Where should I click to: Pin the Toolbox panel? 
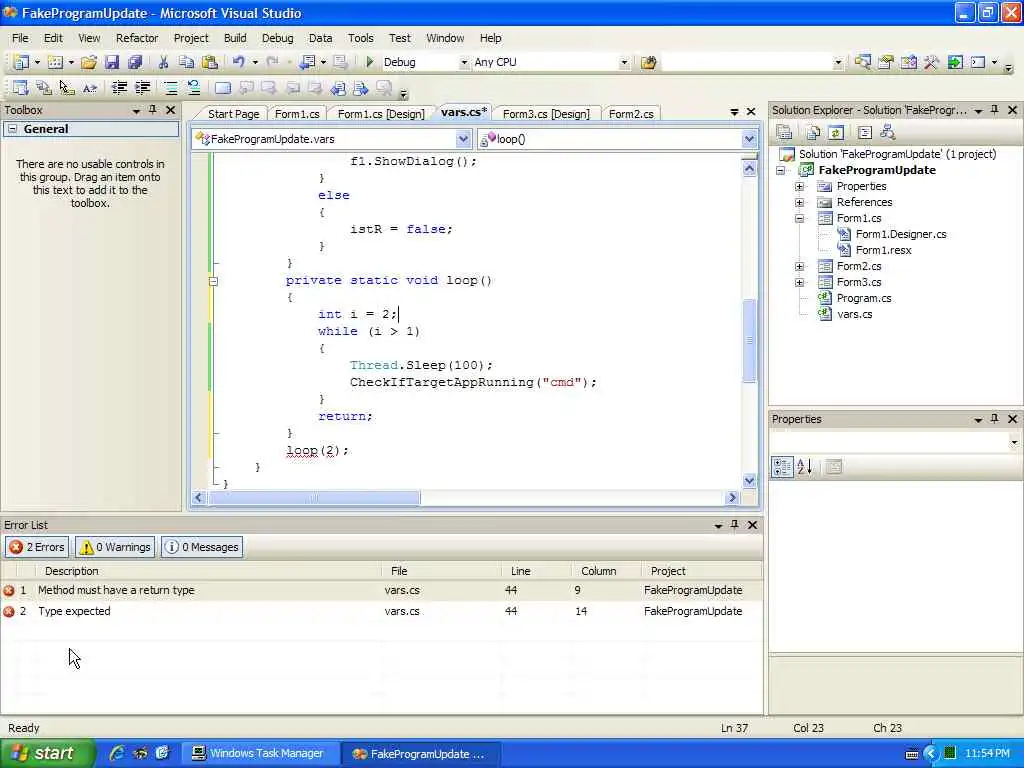click(153, 110)
